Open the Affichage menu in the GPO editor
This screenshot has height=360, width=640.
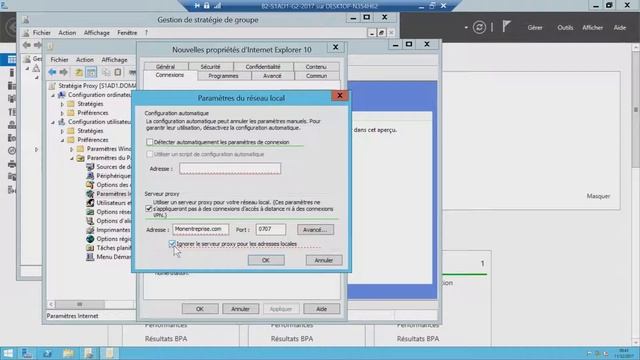[x=114, y=60]
